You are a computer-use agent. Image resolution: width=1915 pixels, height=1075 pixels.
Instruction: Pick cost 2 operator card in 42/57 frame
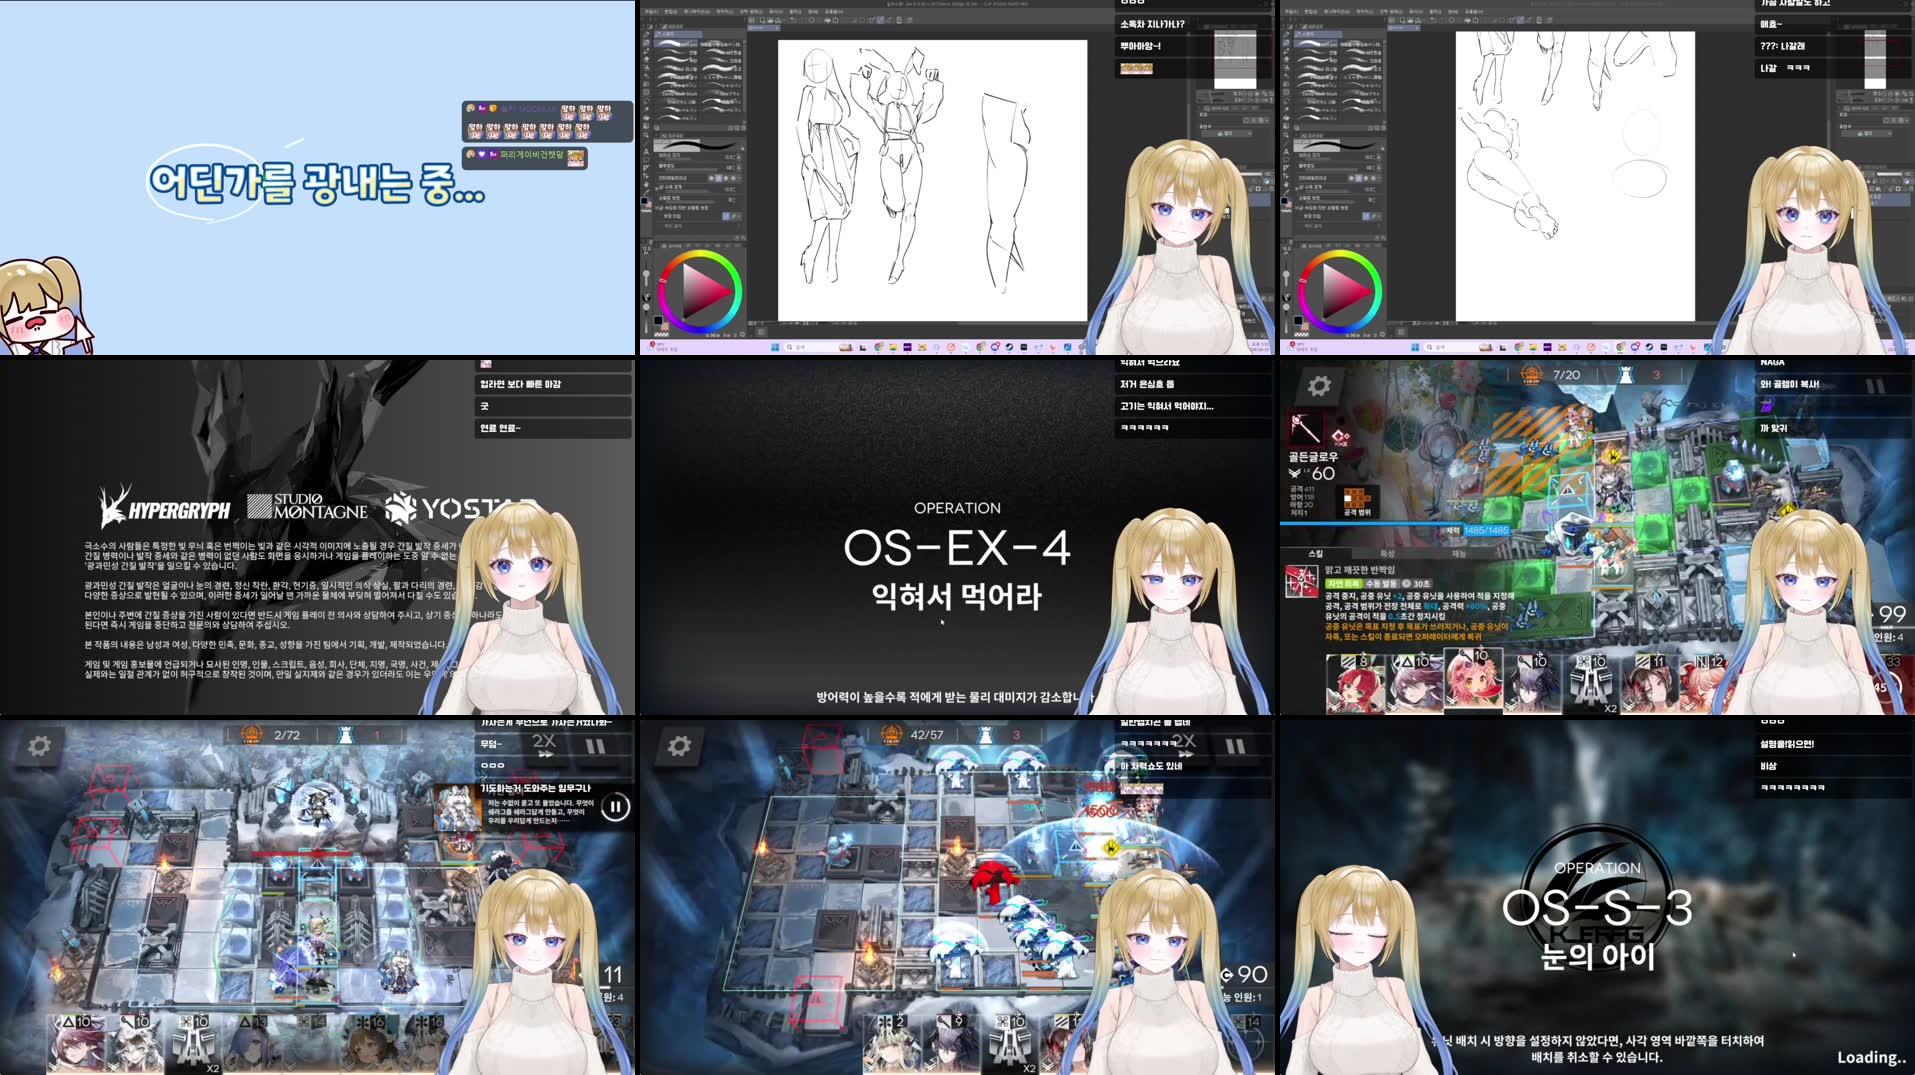pyautogui.click(x=892, y=1043)
